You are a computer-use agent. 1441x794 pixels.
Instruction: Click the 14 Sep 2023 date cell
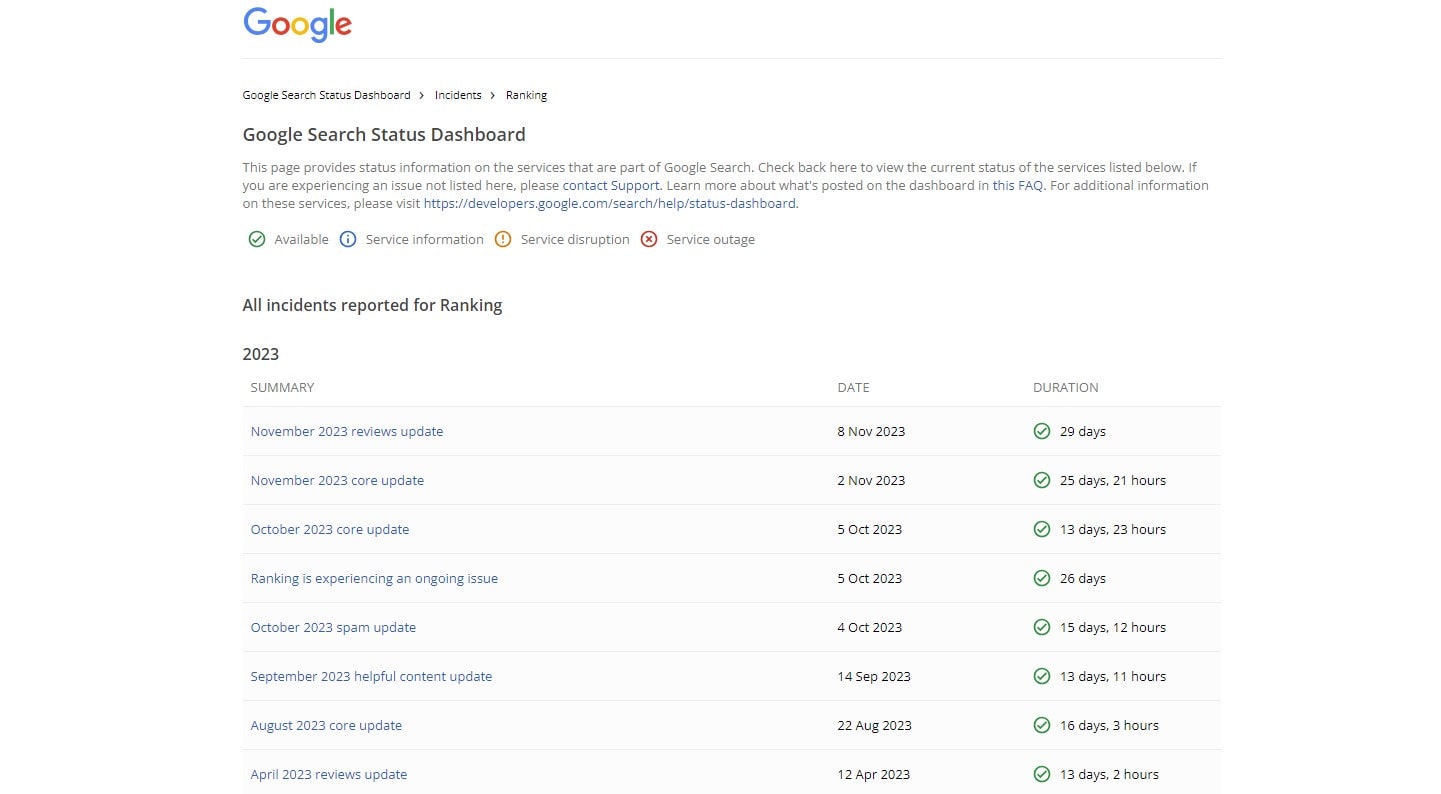pos(874,676)
